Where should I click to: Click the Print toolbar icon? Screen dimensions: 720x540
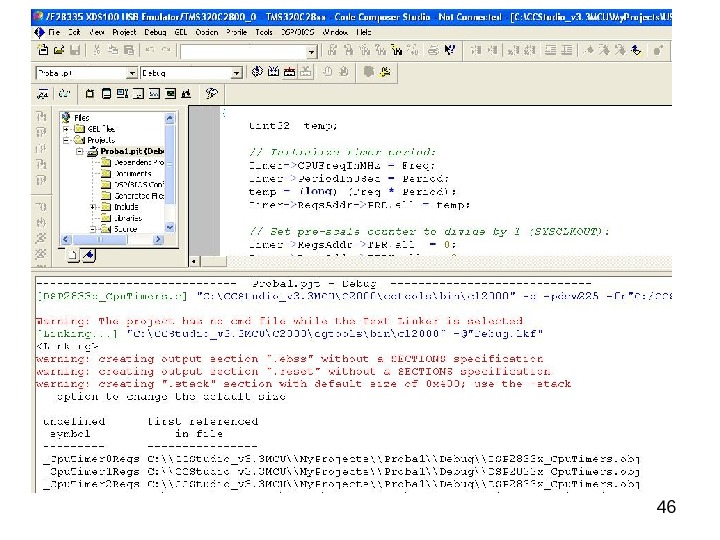pos(433,50)
